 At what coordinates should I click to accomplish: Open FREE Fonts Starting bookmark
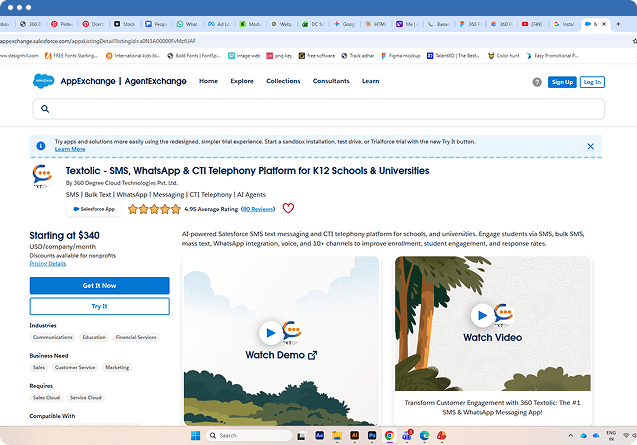tap(71, 56)
